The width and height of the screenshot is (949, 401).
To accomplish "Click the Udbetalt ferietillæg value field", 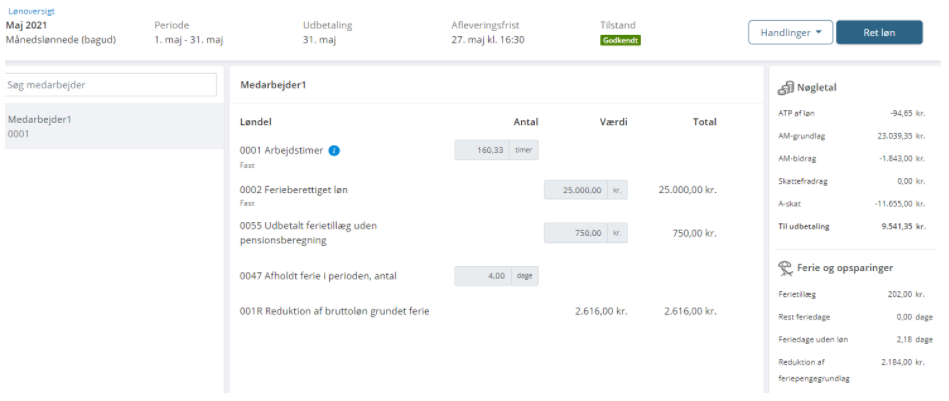I will click(574, 232).
